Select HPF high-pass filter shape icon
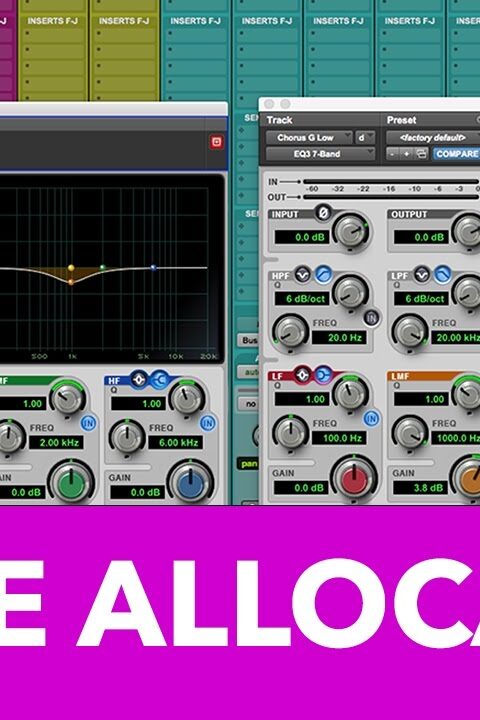Image resolution: width=480 pixels, height=720 pixels. [x=323, y=275]
